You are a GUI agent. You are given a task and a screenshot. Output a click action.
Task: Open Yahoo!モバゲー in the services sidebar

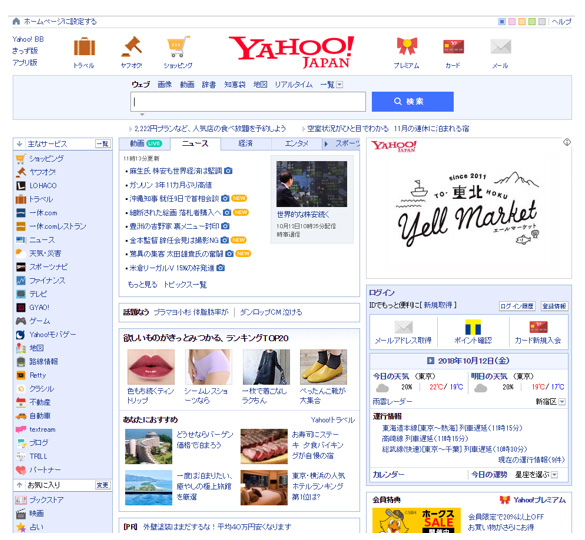pyautogui.click(x=52, y=334)
